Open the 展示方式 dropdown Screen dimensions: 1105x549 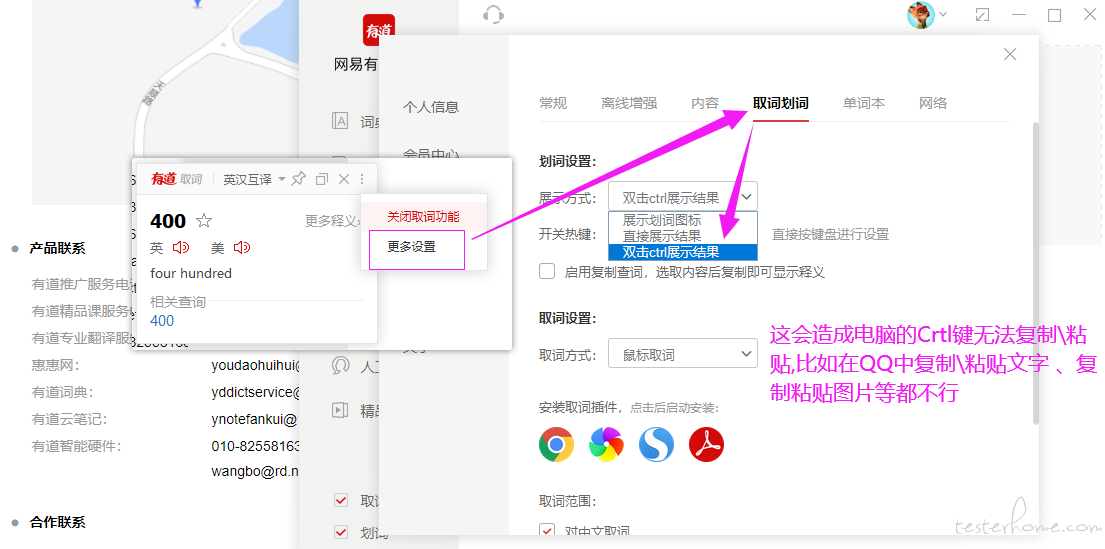pyautogui.click(x=683, y=198)
